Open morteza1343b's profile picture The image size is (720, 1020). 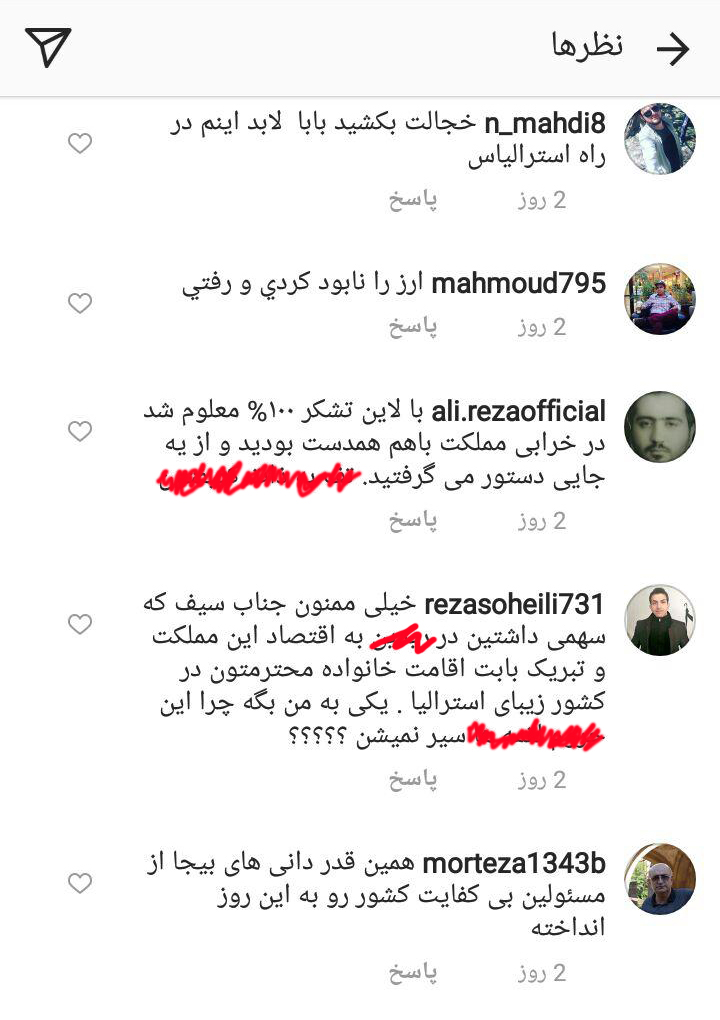(x=660, y=879)
